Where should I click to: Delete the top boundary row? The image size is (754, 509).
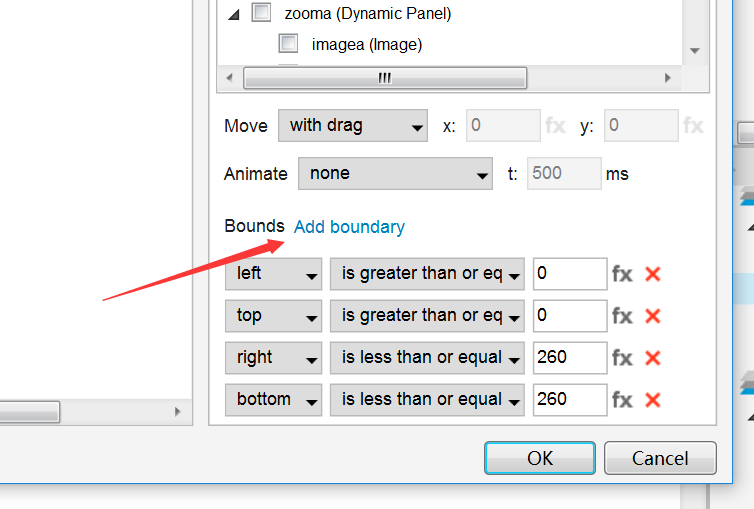653,316
